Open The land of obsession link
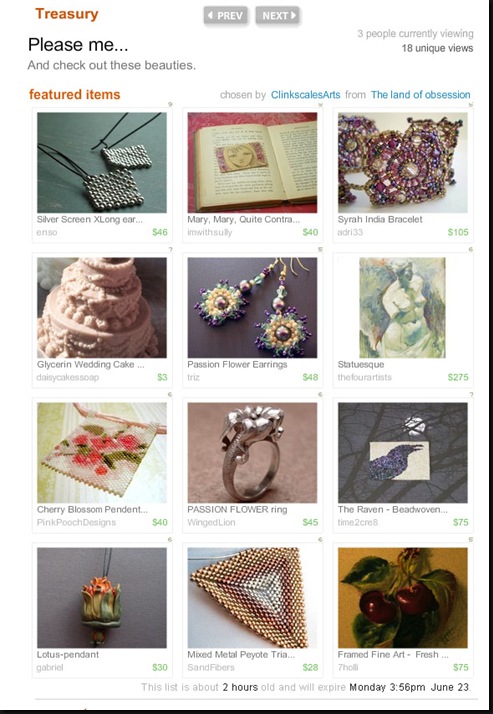 pyautogui.click(x=421, y=95)
